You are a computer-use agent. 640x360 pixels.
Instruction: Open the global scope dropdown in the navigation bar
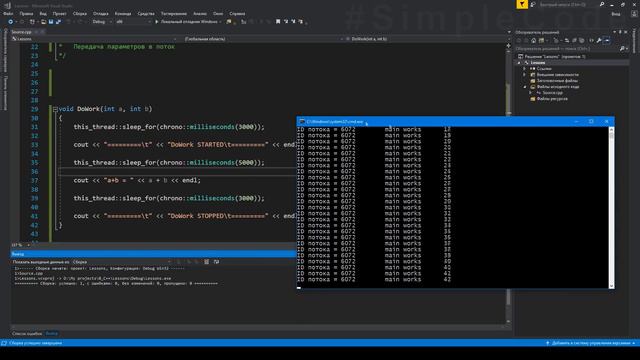click(x=263, y=39)
